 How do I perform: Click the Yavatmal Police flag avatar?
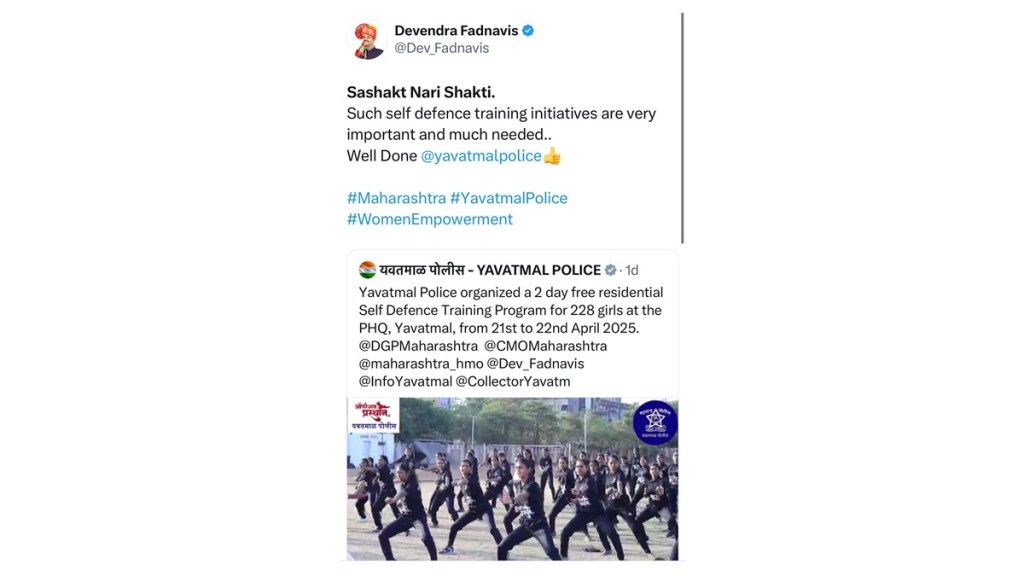point(367,270)
